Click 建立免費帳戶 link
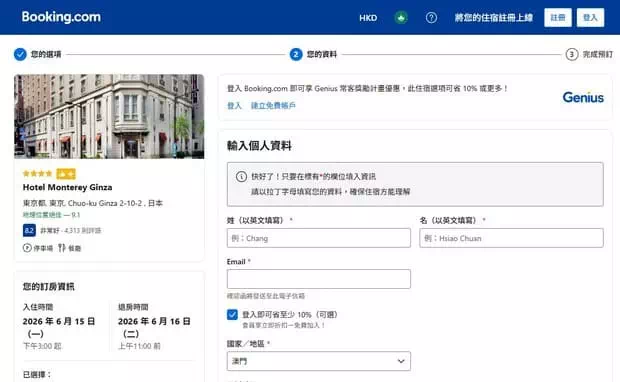 pyautogui.click(x=273, y=106)
